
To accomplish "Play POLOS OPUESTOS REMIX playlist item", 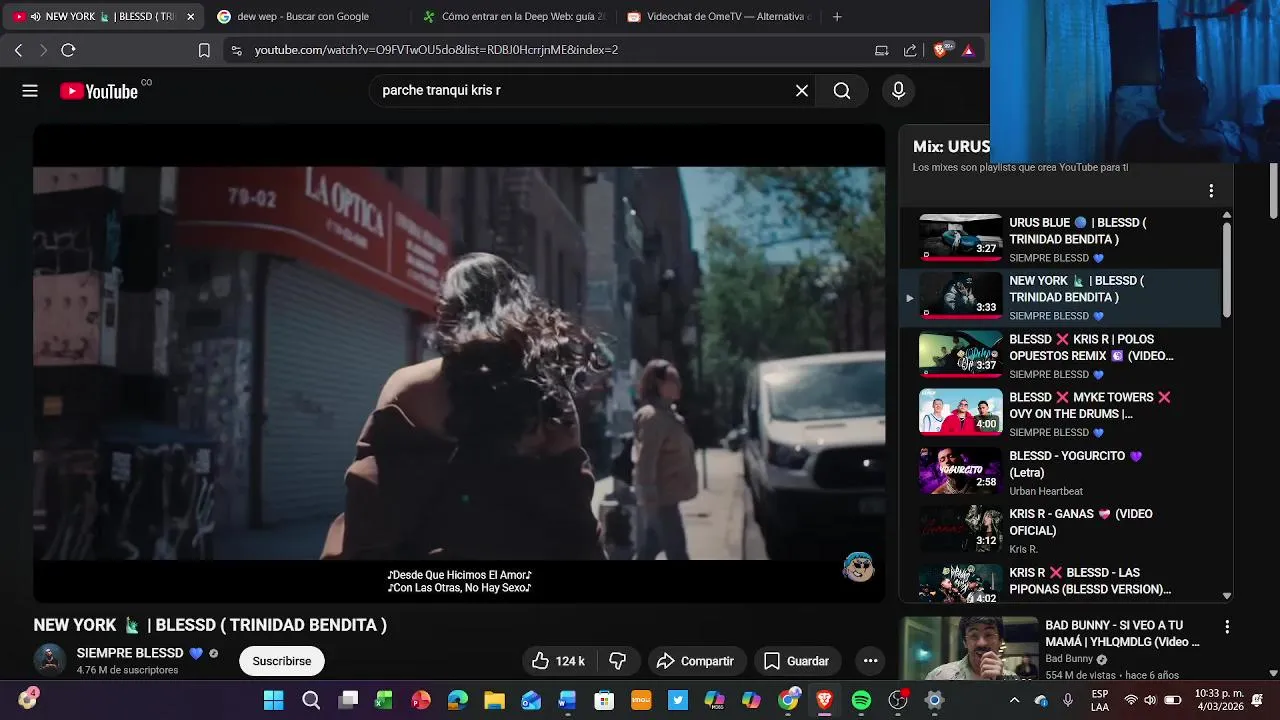I will point(1060,355).
